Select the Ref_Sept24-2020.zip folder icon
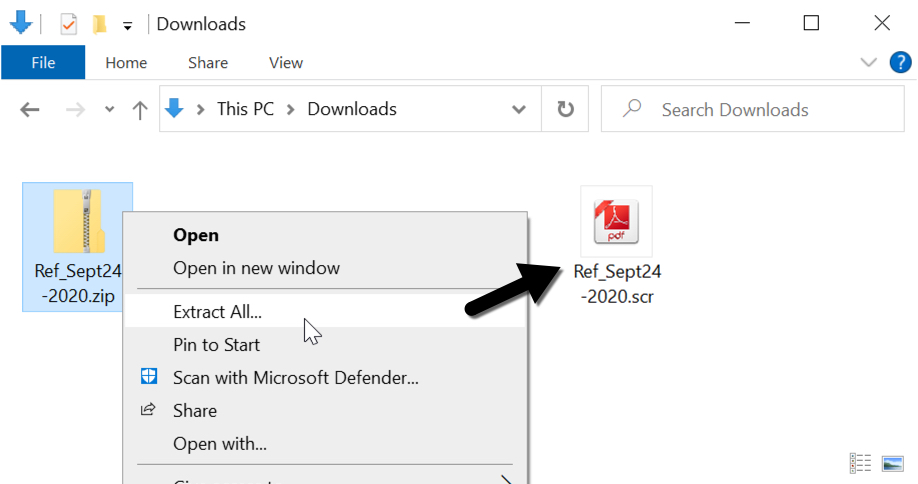 pos(78,221)
